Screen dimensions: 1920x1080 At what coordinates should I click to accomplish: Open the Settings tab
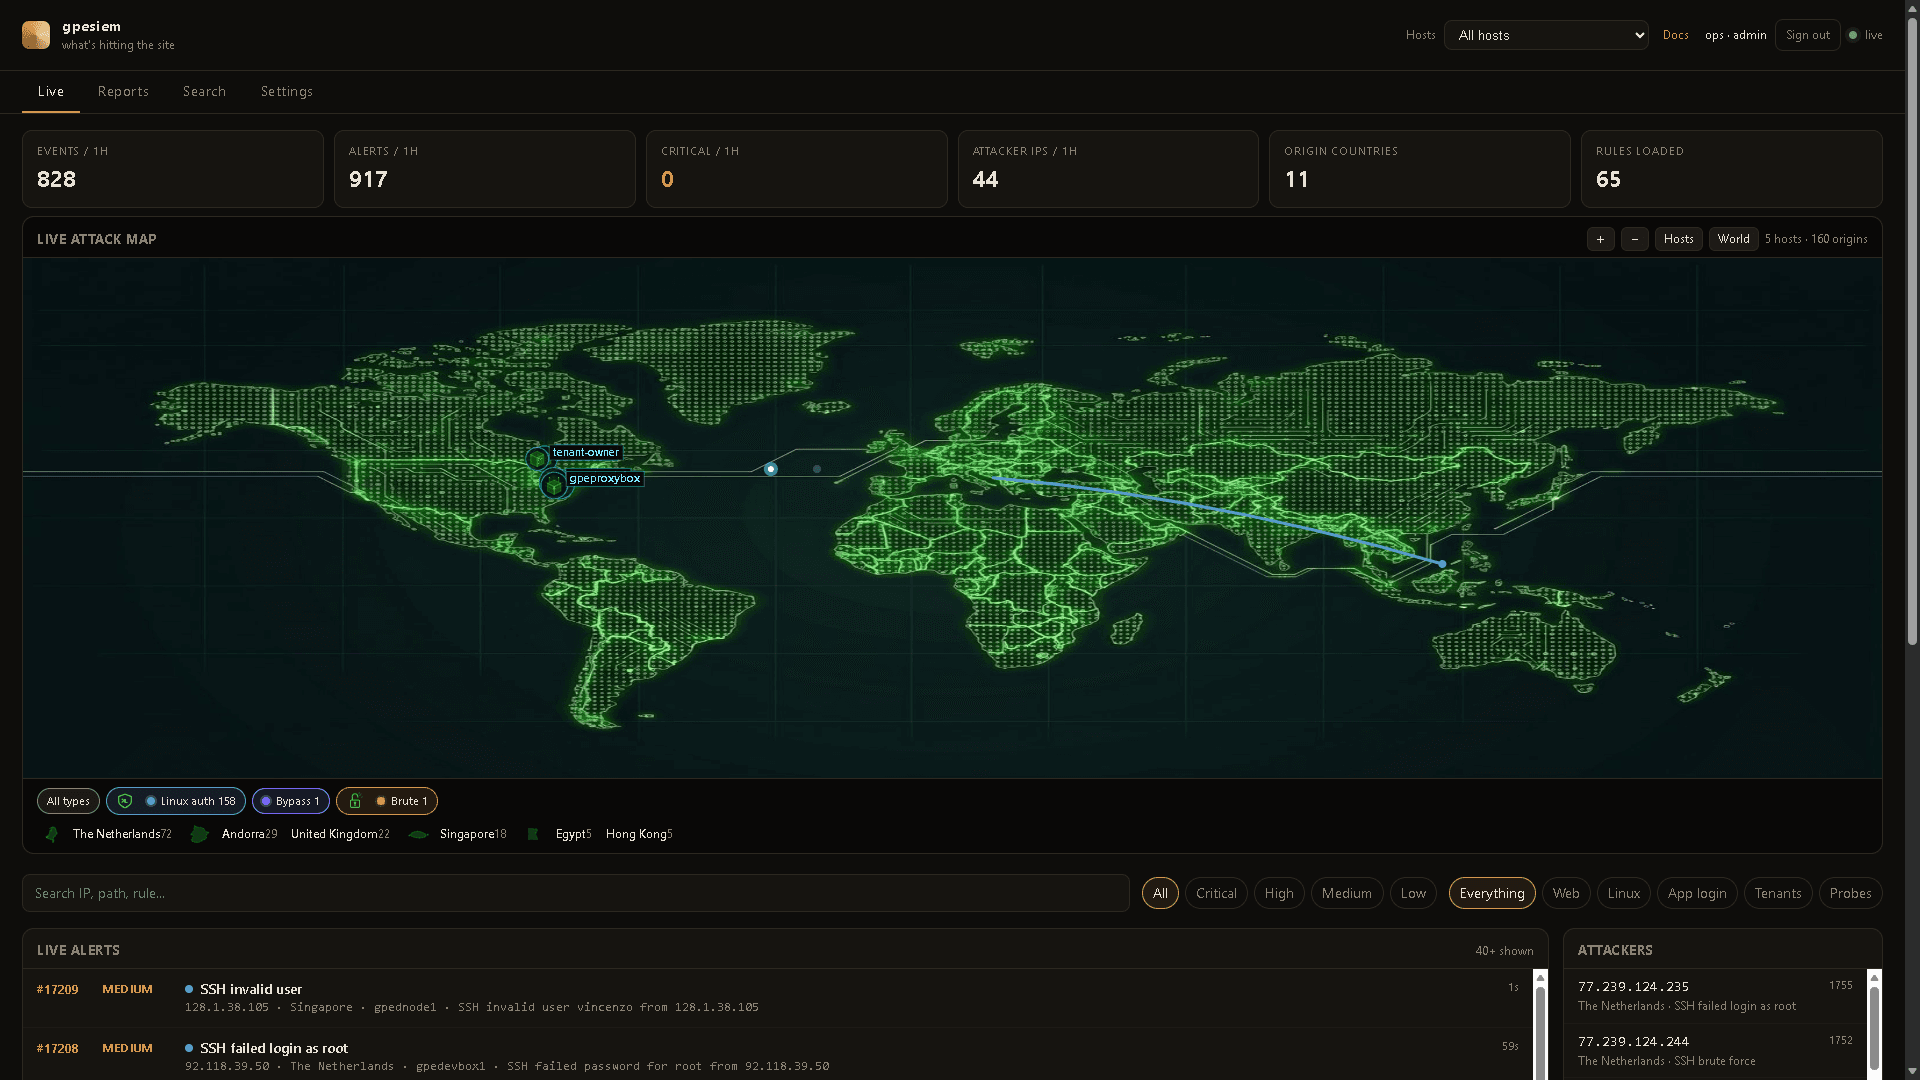tap(287, 91)
